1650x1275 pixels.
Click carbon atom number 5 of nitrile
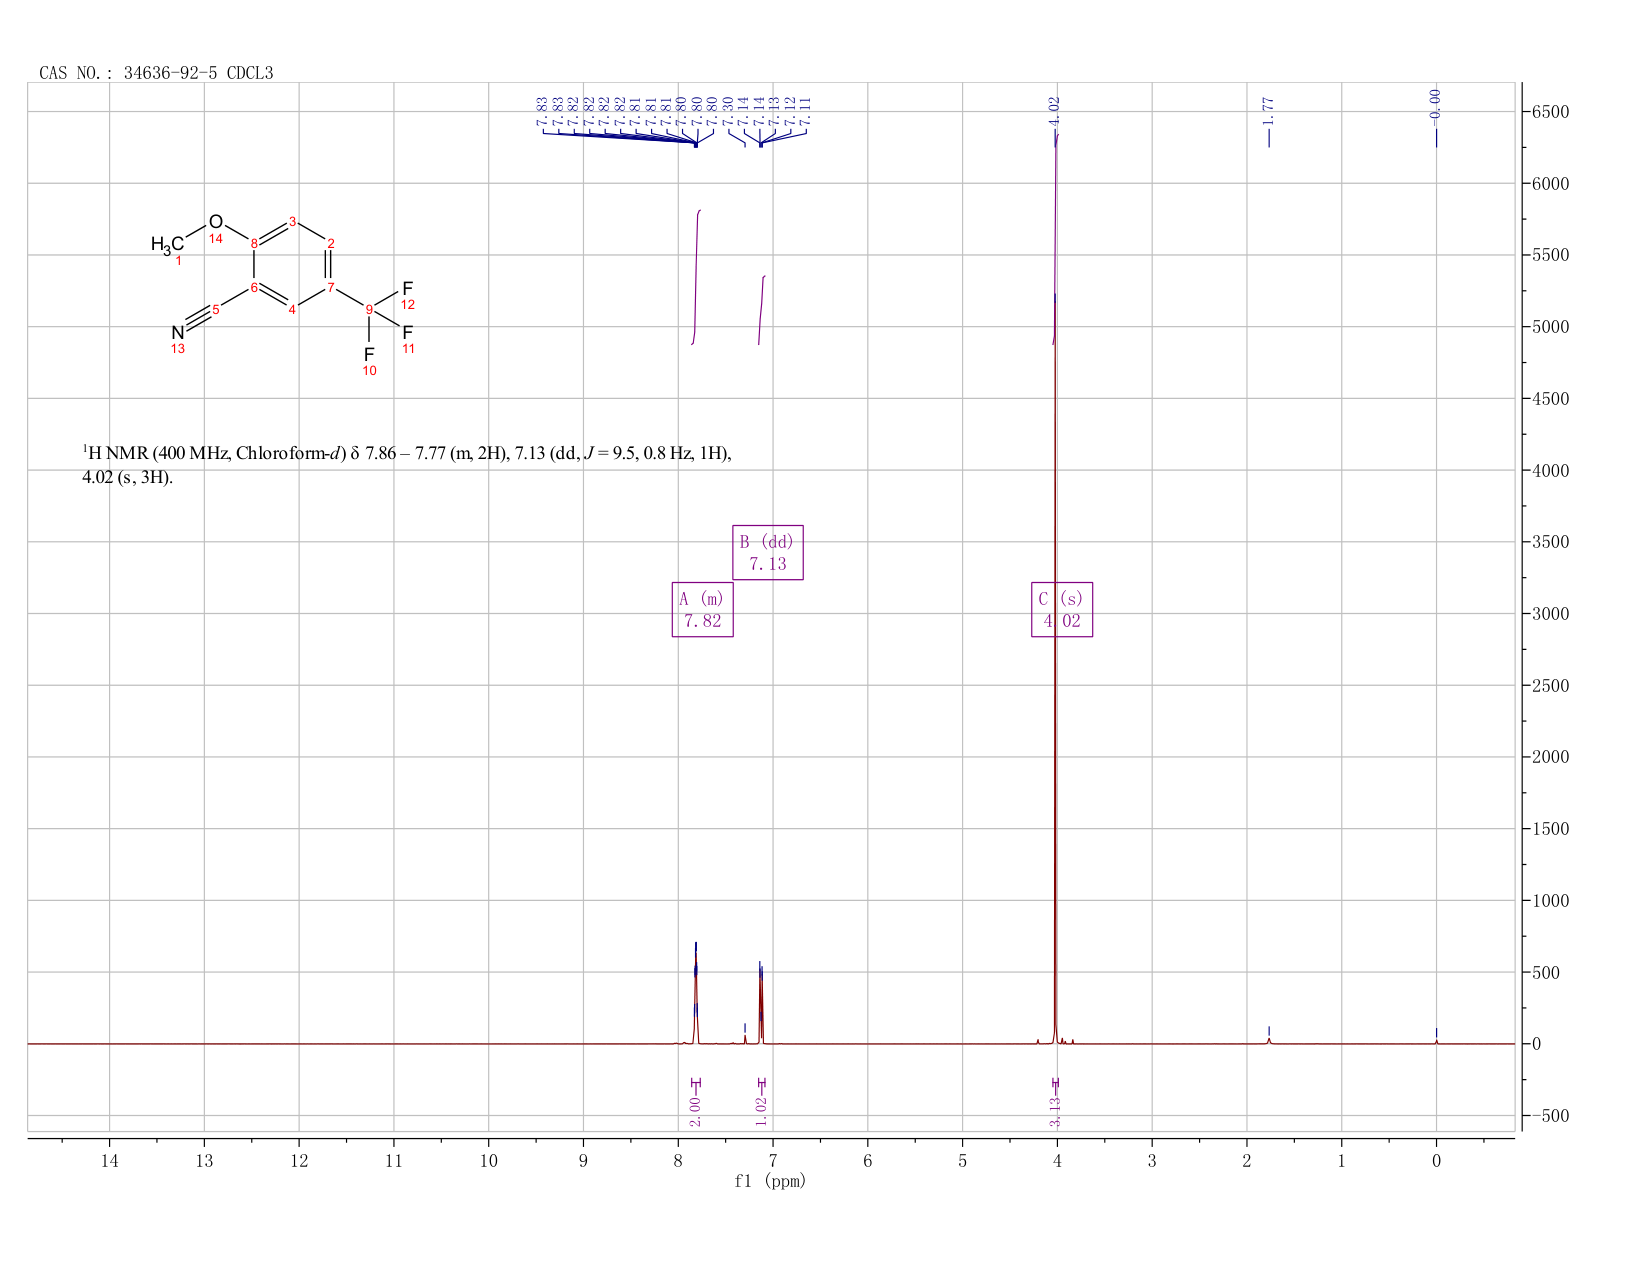point(216,309)
